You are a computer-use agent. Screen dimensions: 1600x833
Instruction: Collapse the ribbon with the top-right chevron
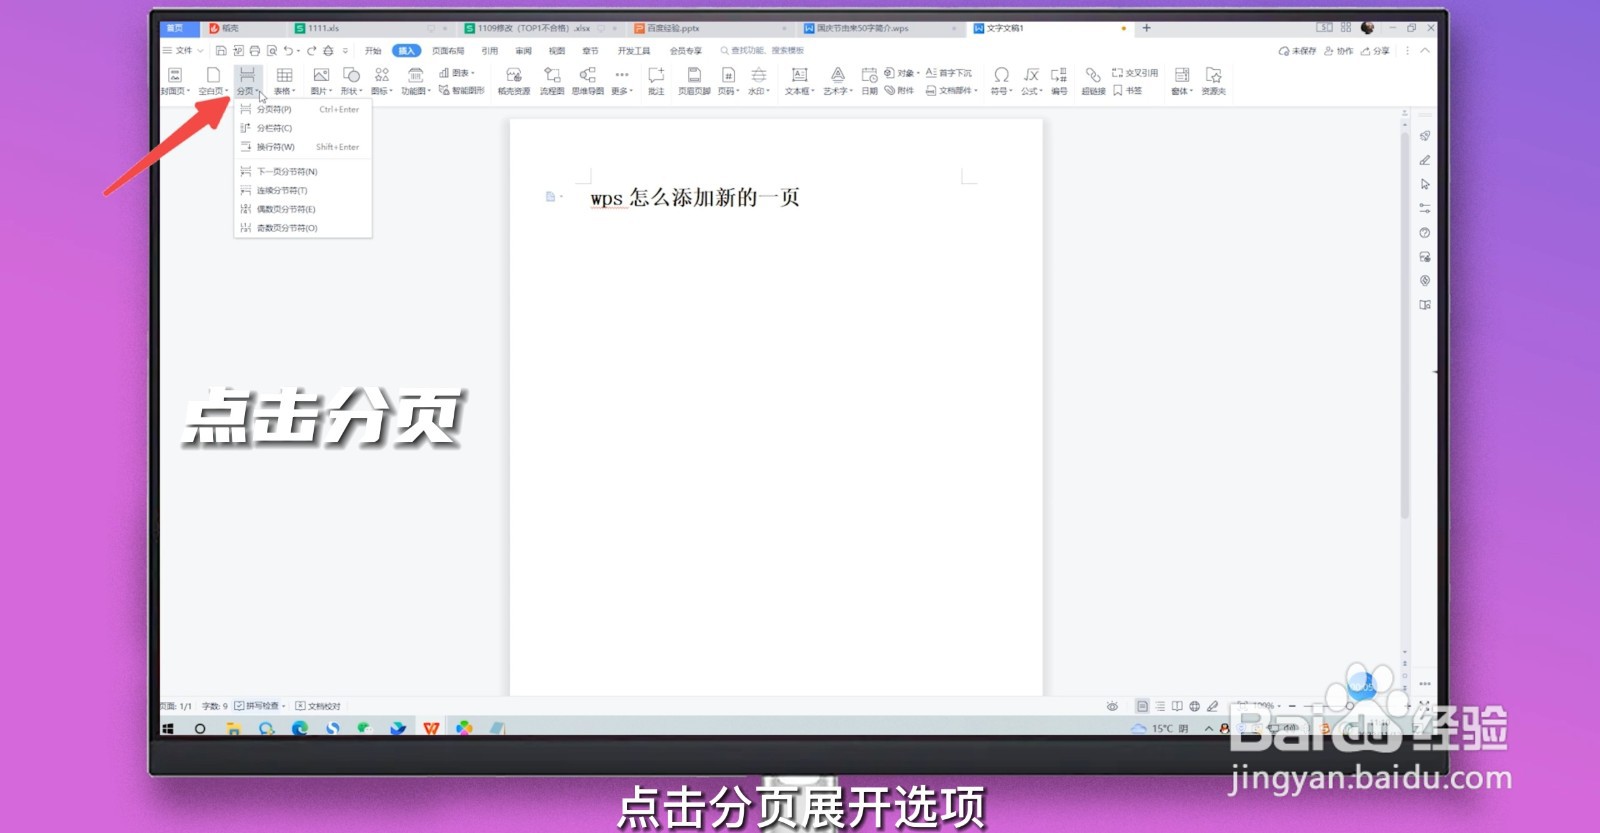point(1425,50)
